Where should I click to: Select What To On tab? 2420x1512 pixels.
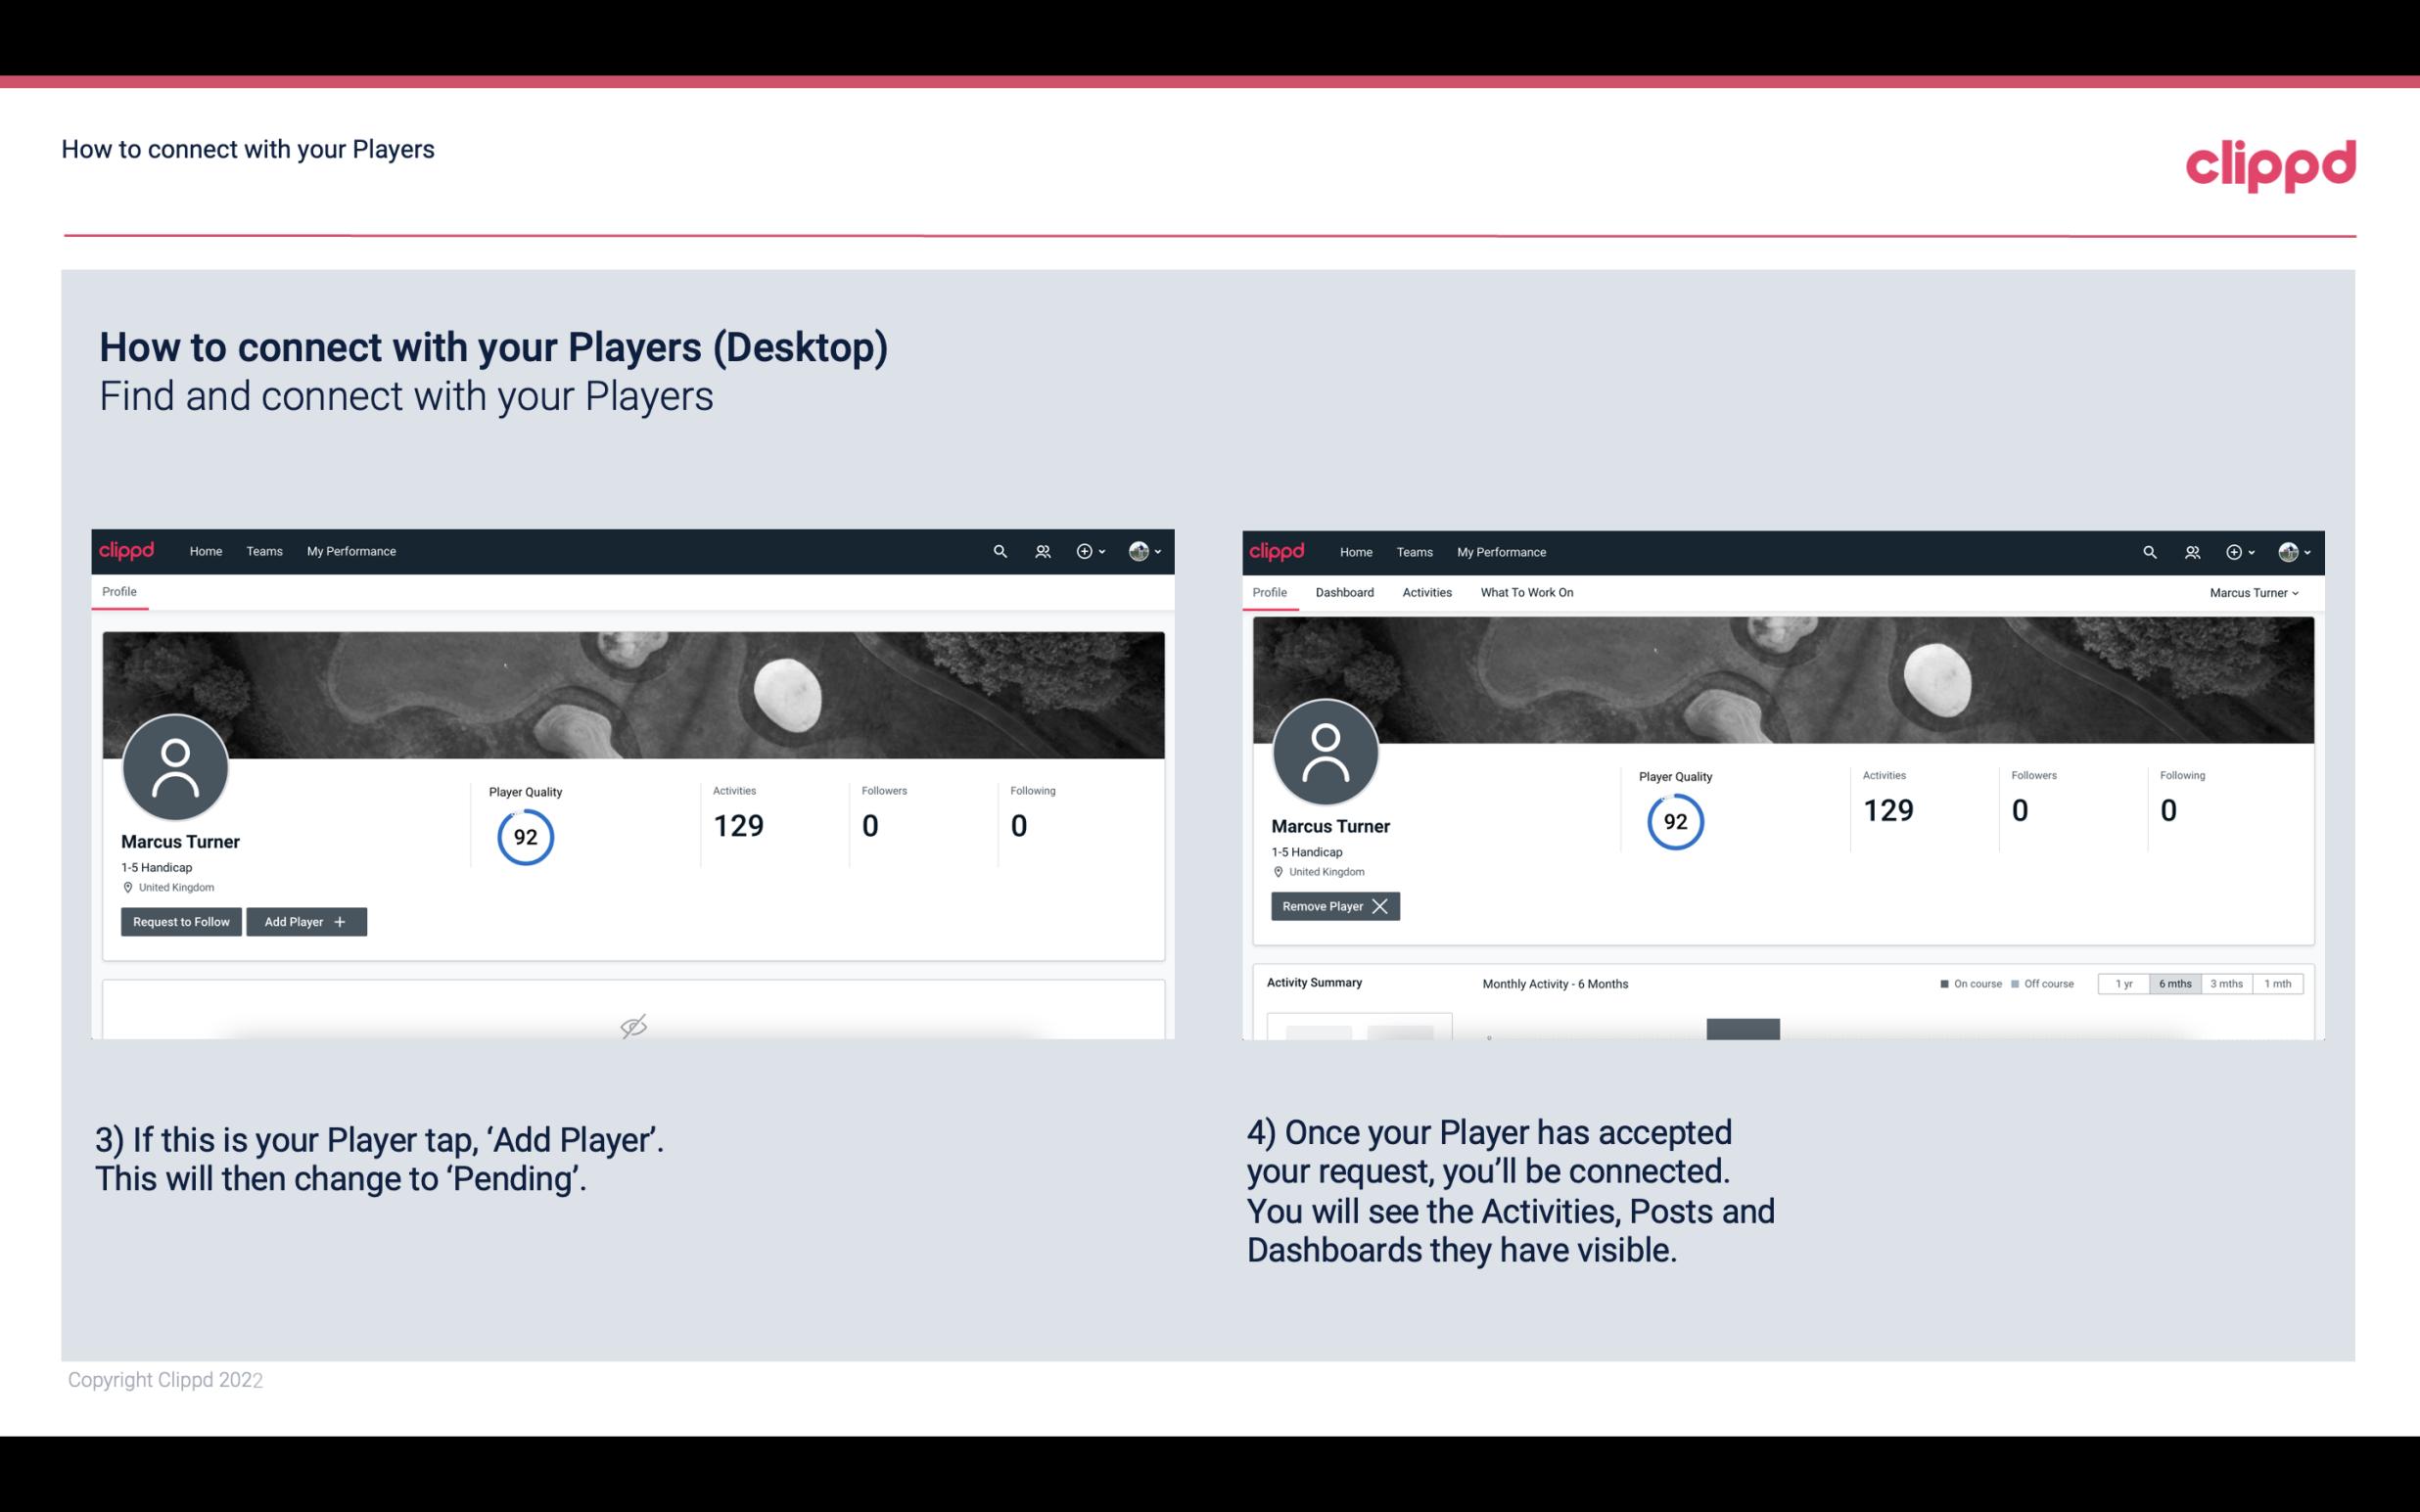pyautogui.click(x=1526, y=592)
